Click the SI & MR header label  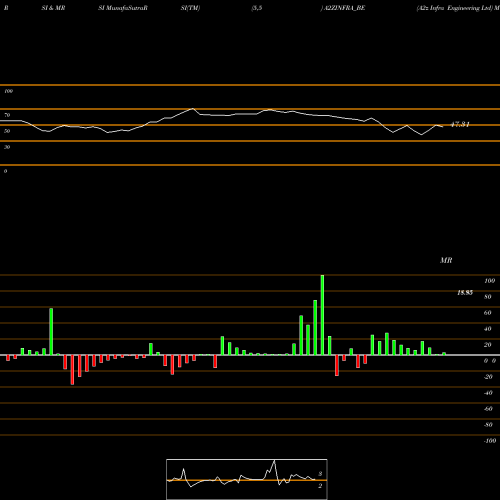click(x=53, y=8)
